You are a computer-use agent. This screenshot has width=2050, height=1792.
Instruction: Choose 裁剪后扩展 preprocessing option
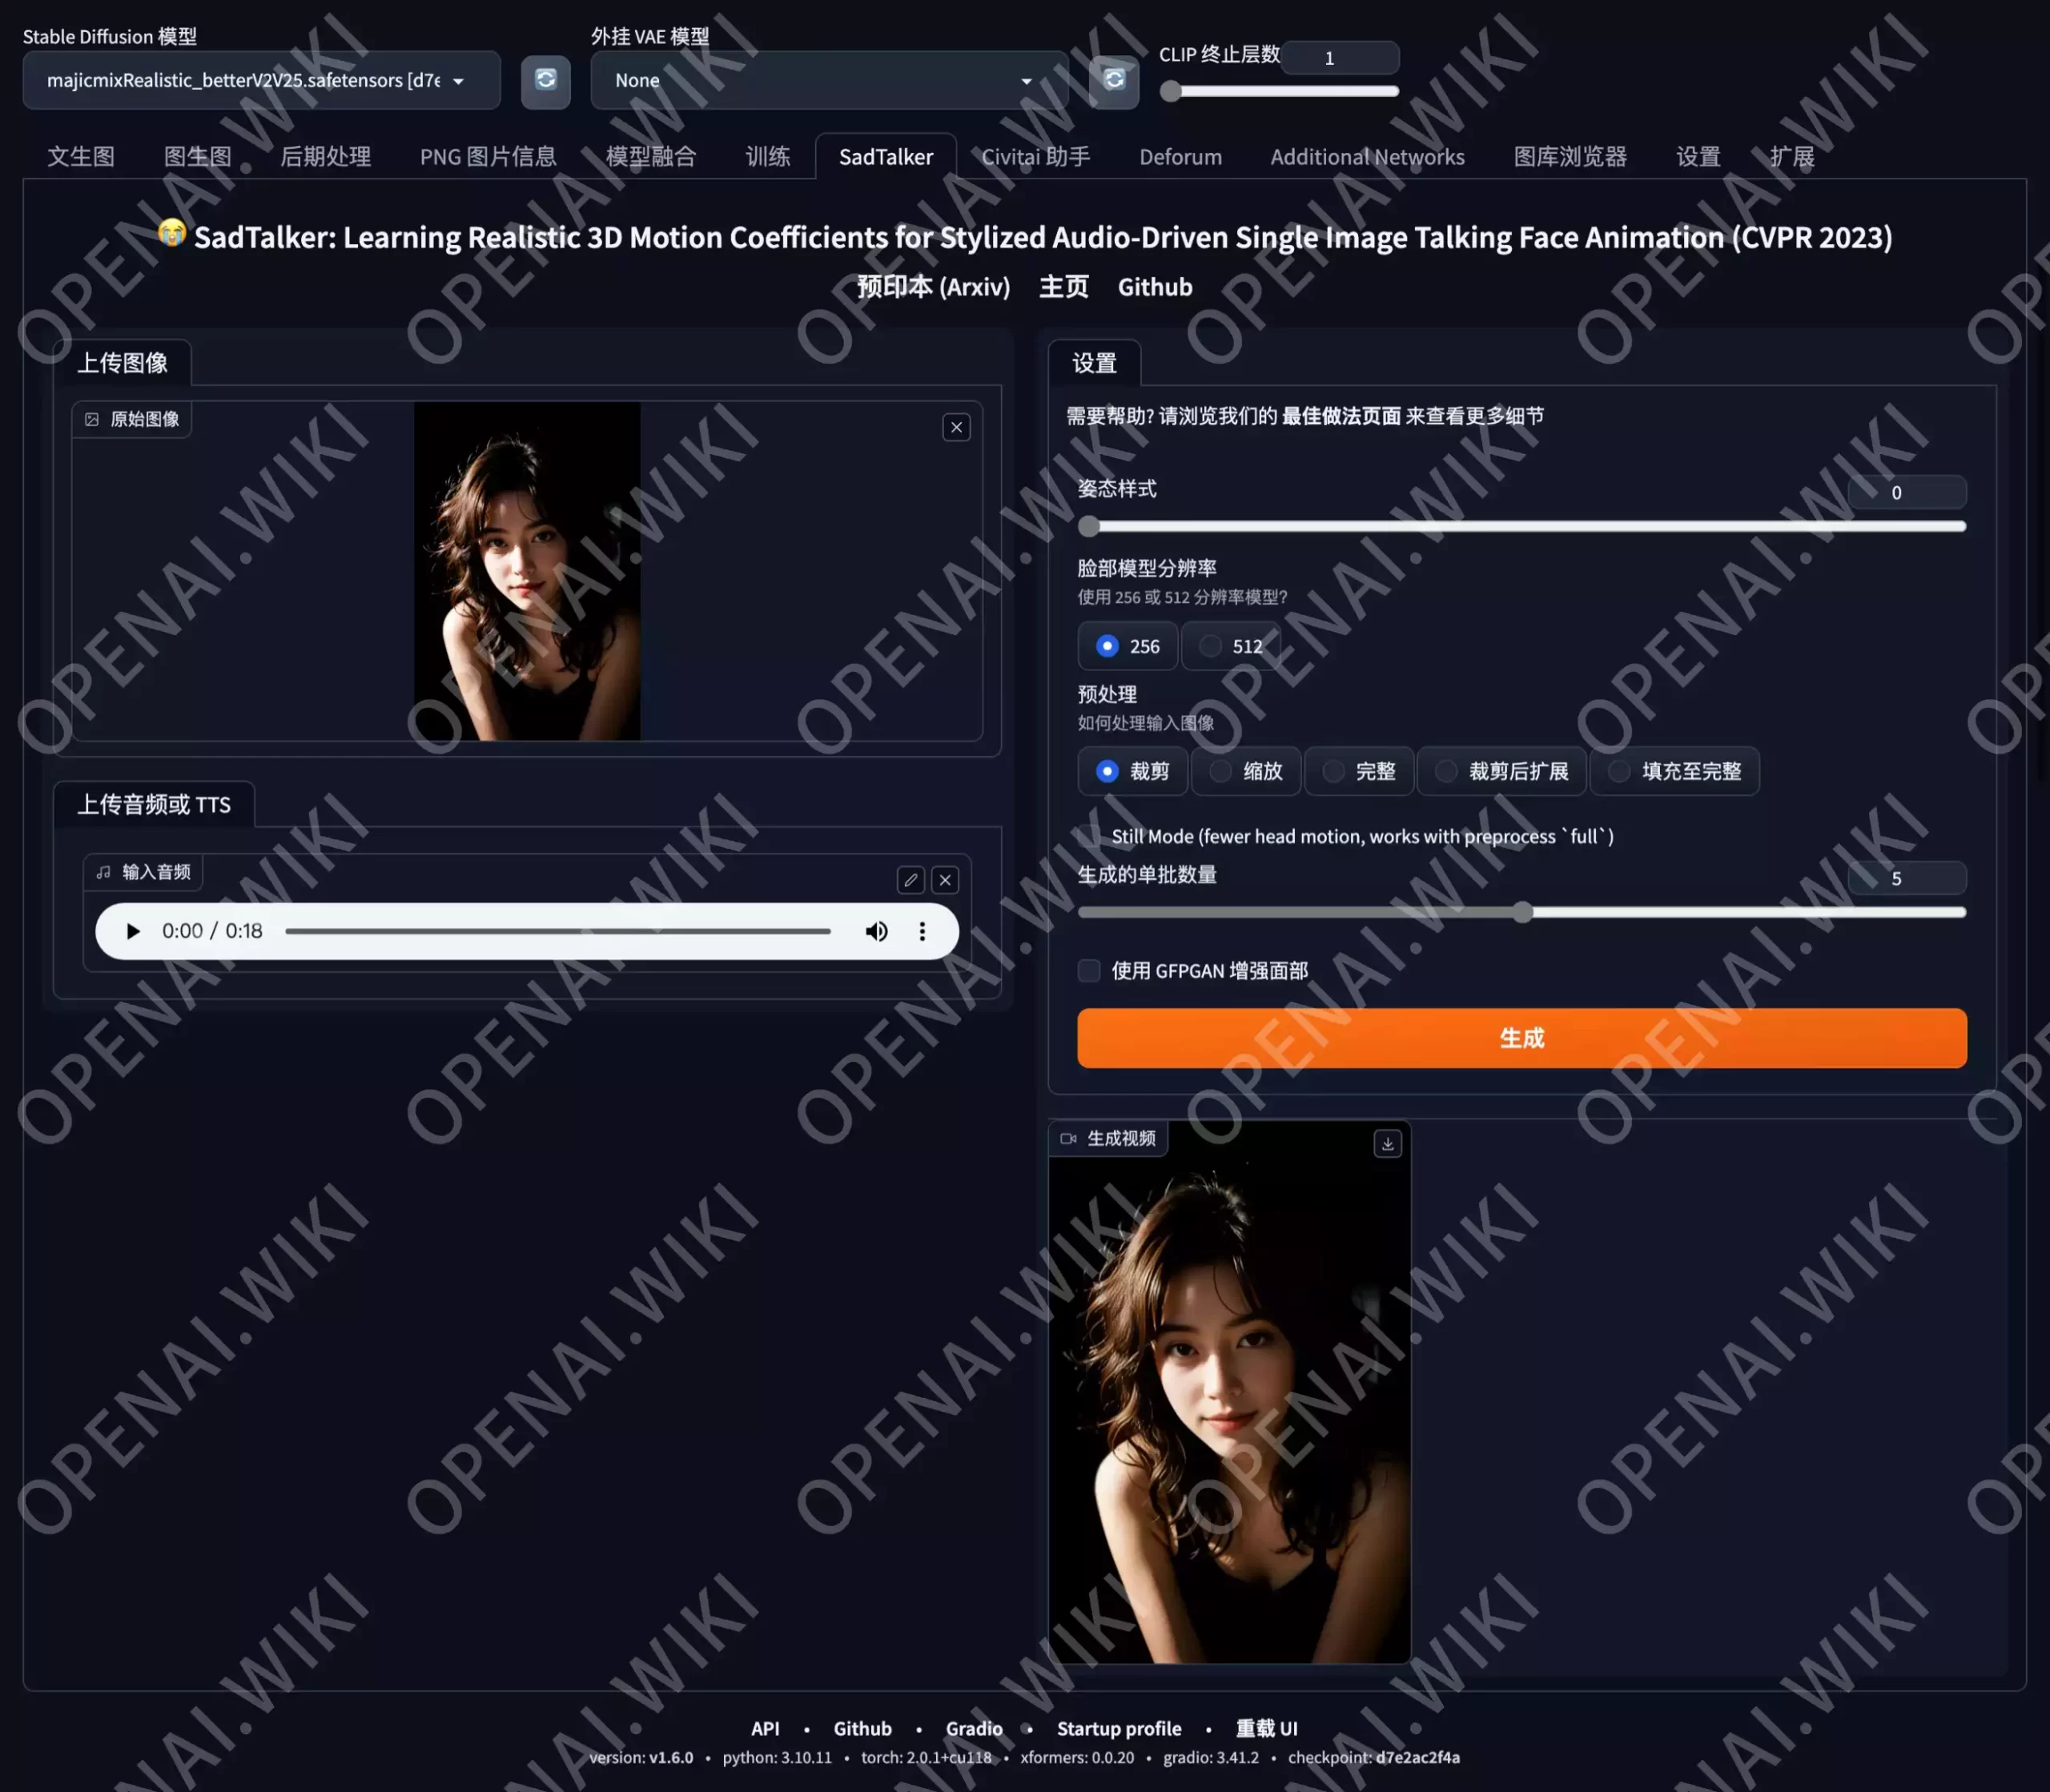click(x=1501, y=771)
